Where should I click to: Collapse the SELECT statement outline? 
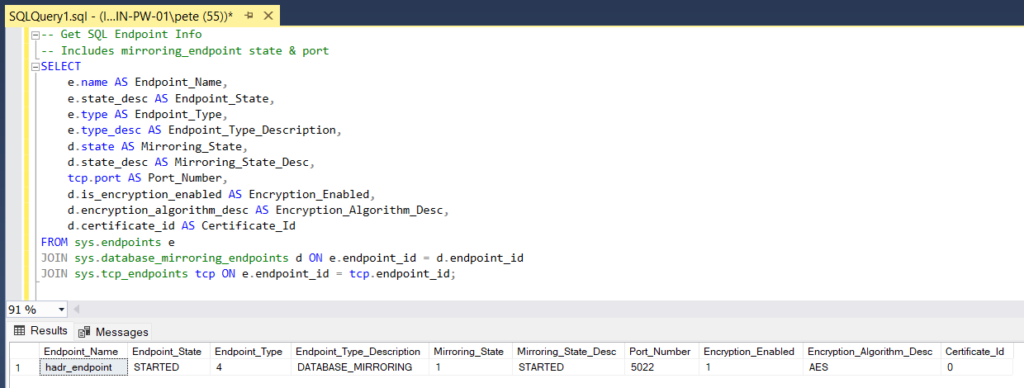(x=36, y=67)
